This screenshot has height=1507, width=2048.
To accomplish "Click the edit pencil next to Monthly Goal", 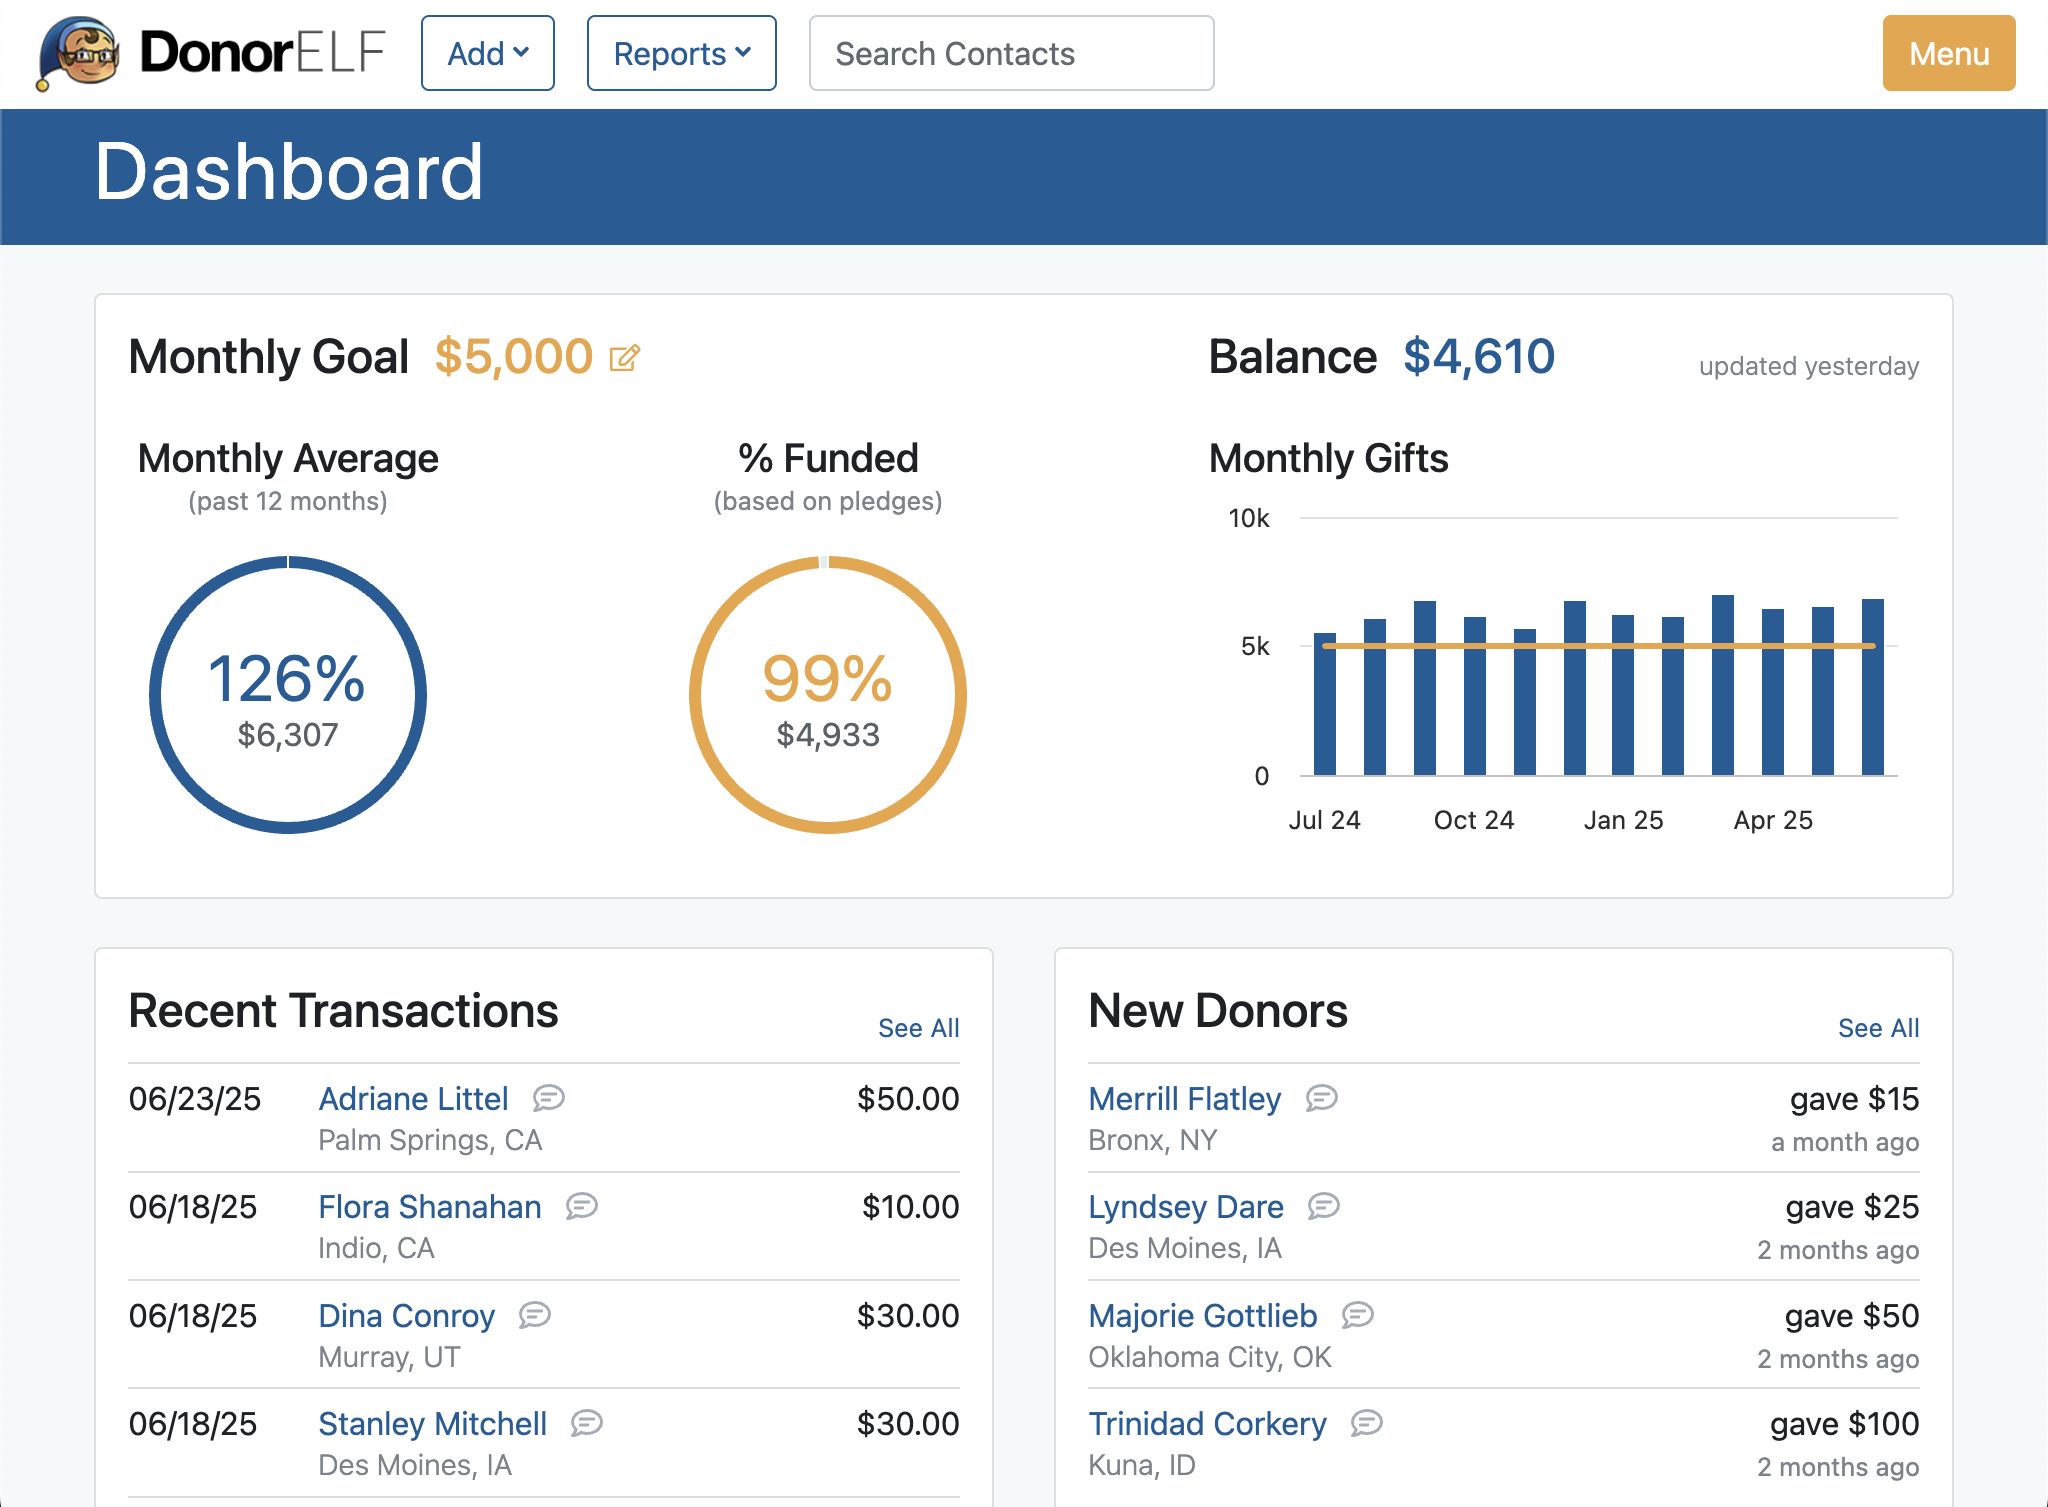I will (x=624, y=357).
